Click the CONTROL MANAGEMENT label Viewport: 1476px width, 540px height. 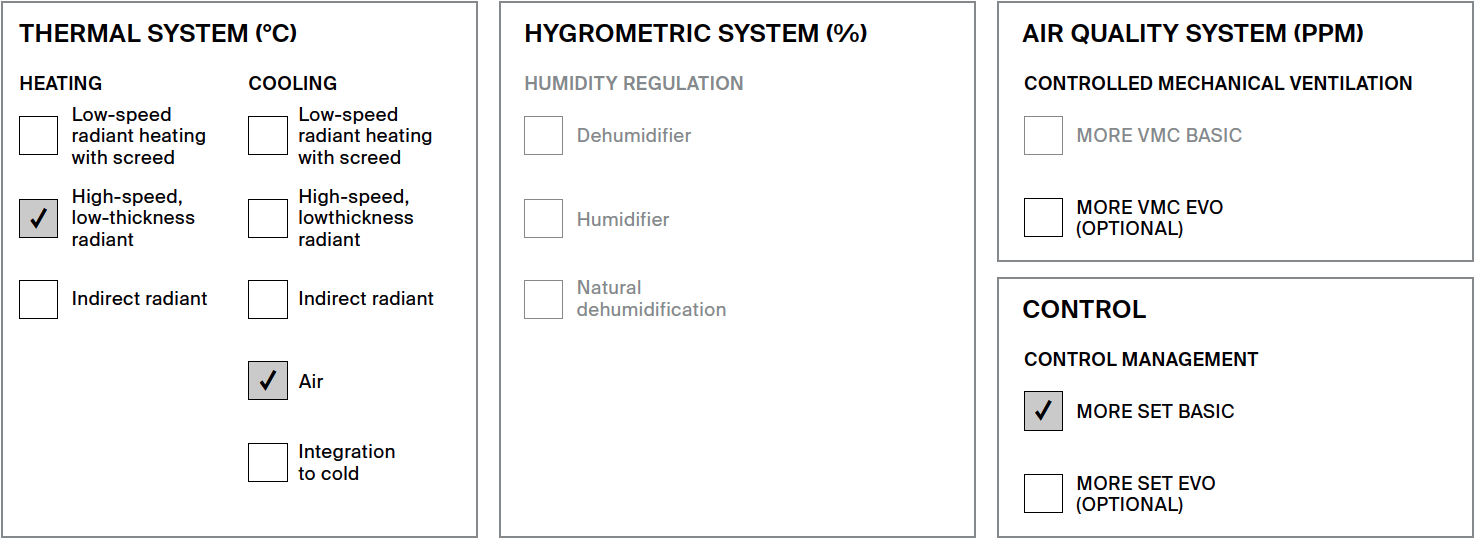click(1141, 359)
